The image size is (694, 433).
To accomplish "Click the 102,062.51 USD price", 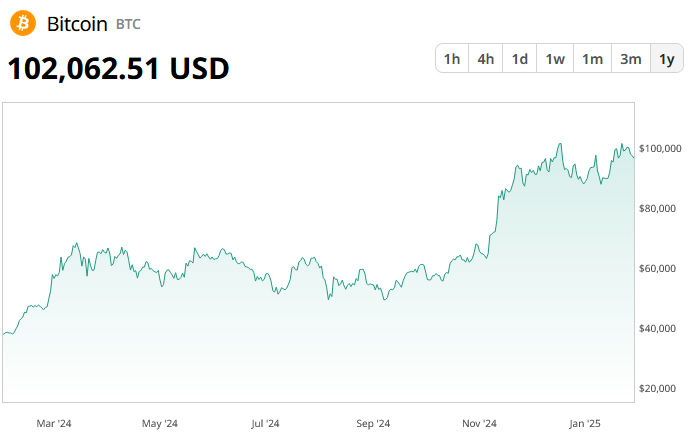I will coord(119,69).
